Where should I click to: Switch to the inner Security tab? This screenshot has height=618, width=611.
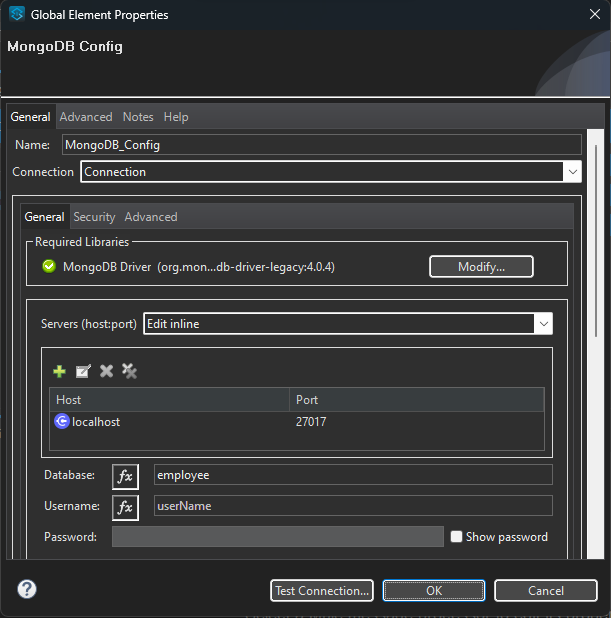[x=94, y=217]
